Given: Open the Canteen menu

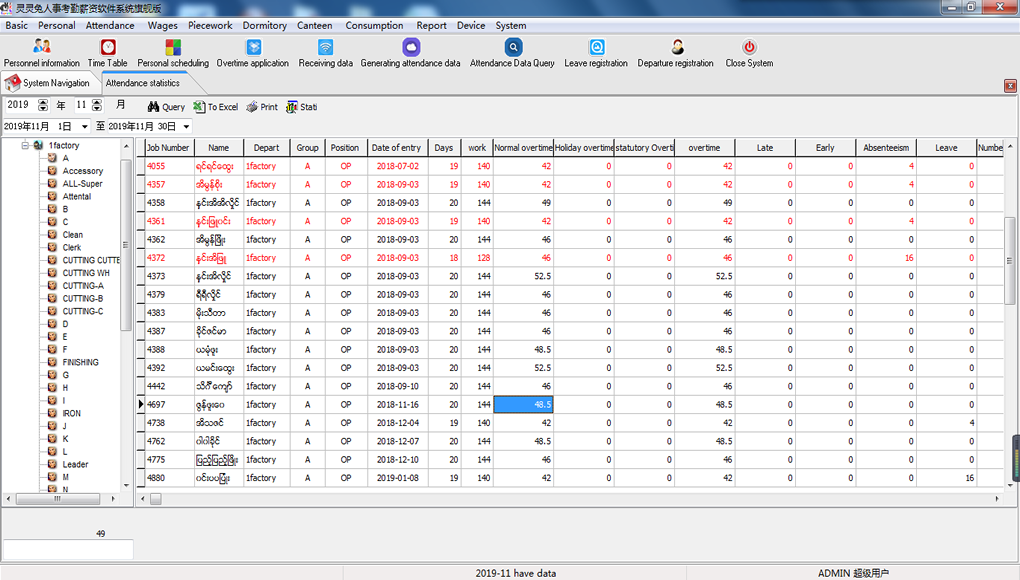Looking at the screenshot, I should pyautogui.click(x=315, y=25).
